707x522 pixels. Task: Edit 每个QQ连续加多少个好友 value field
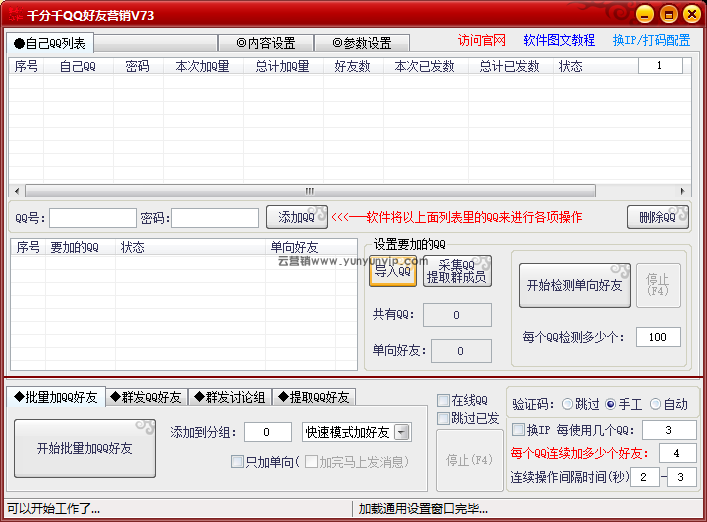click(x=677, y=453)
